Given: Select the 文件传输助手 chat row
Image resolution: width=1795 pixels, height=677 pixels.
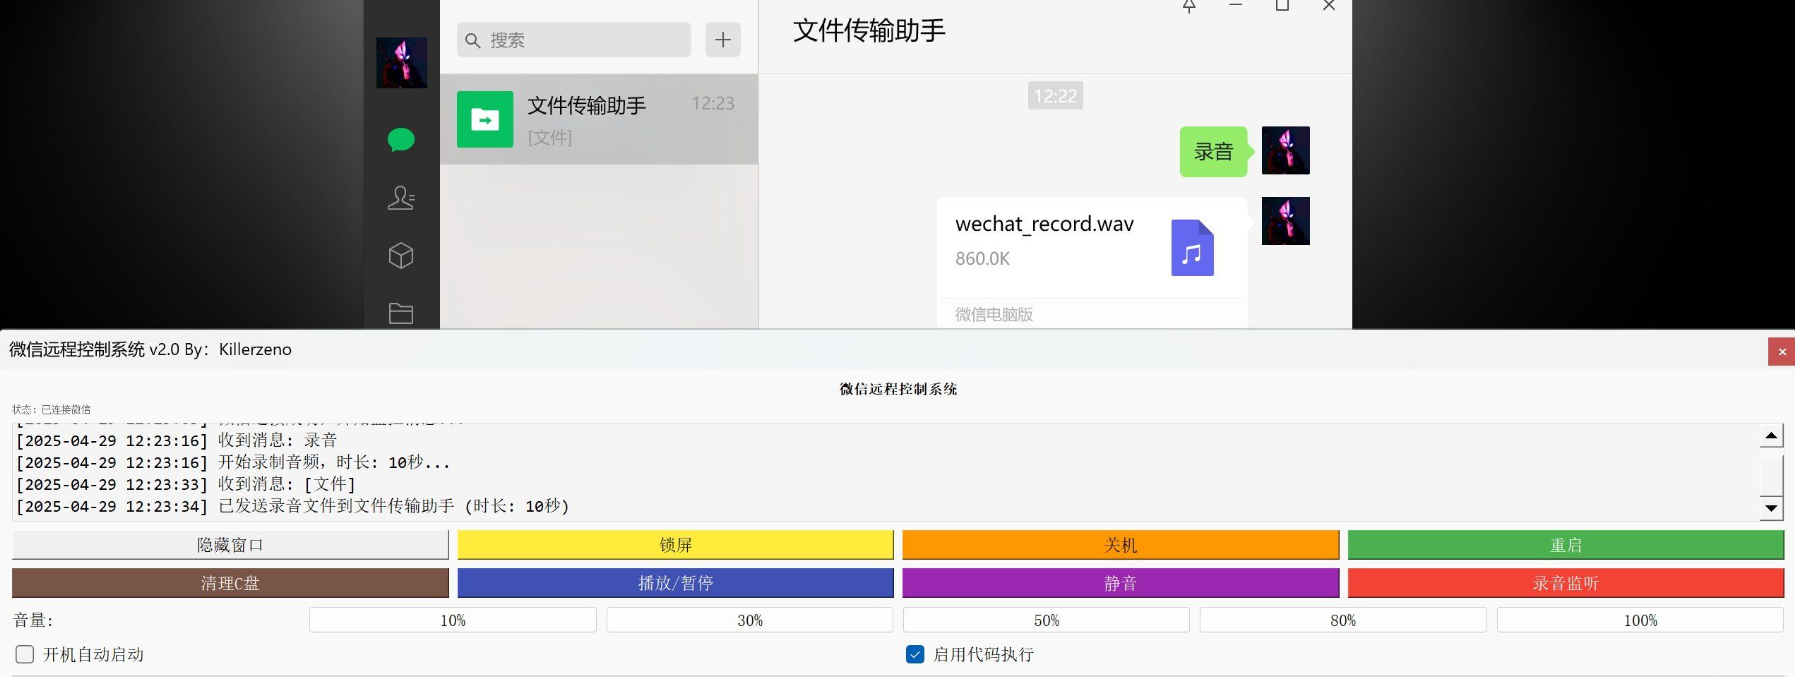Looking at the screenshot, I should pyautogui.click(x=599, y=119).
